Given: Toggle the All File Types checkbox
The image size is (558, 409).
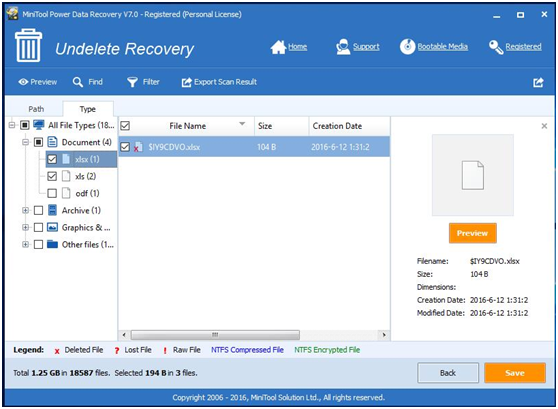Looking at the screenshot, I should [25, 125].
